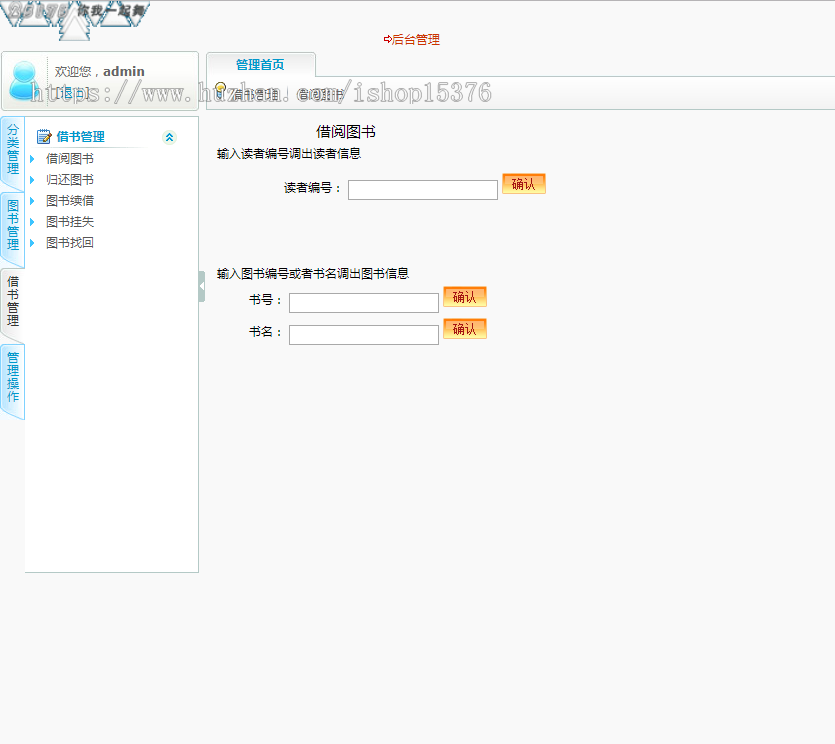Image resolution: width=835 pixels, height=744 pixels.
Task: Click the left-edge arrow to collapse sidebar
Action: 202,284
